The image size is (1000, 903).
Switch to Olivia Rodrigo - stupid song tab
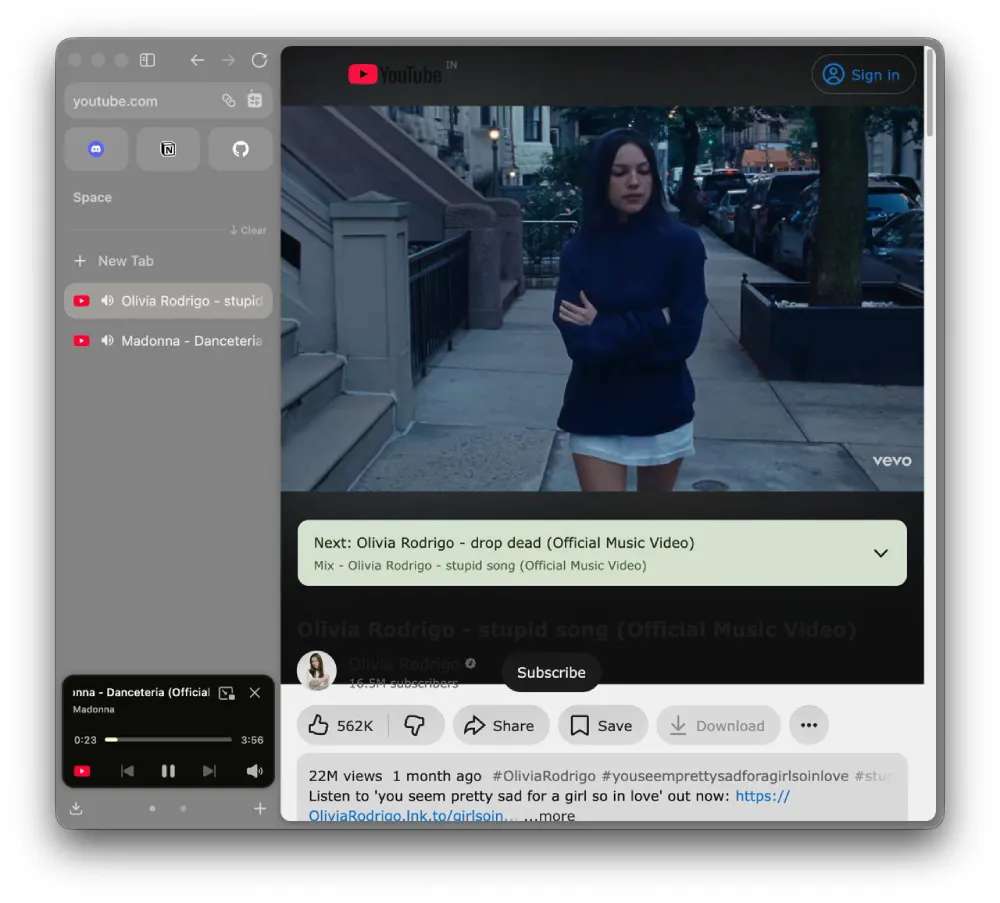click(168, 300)
